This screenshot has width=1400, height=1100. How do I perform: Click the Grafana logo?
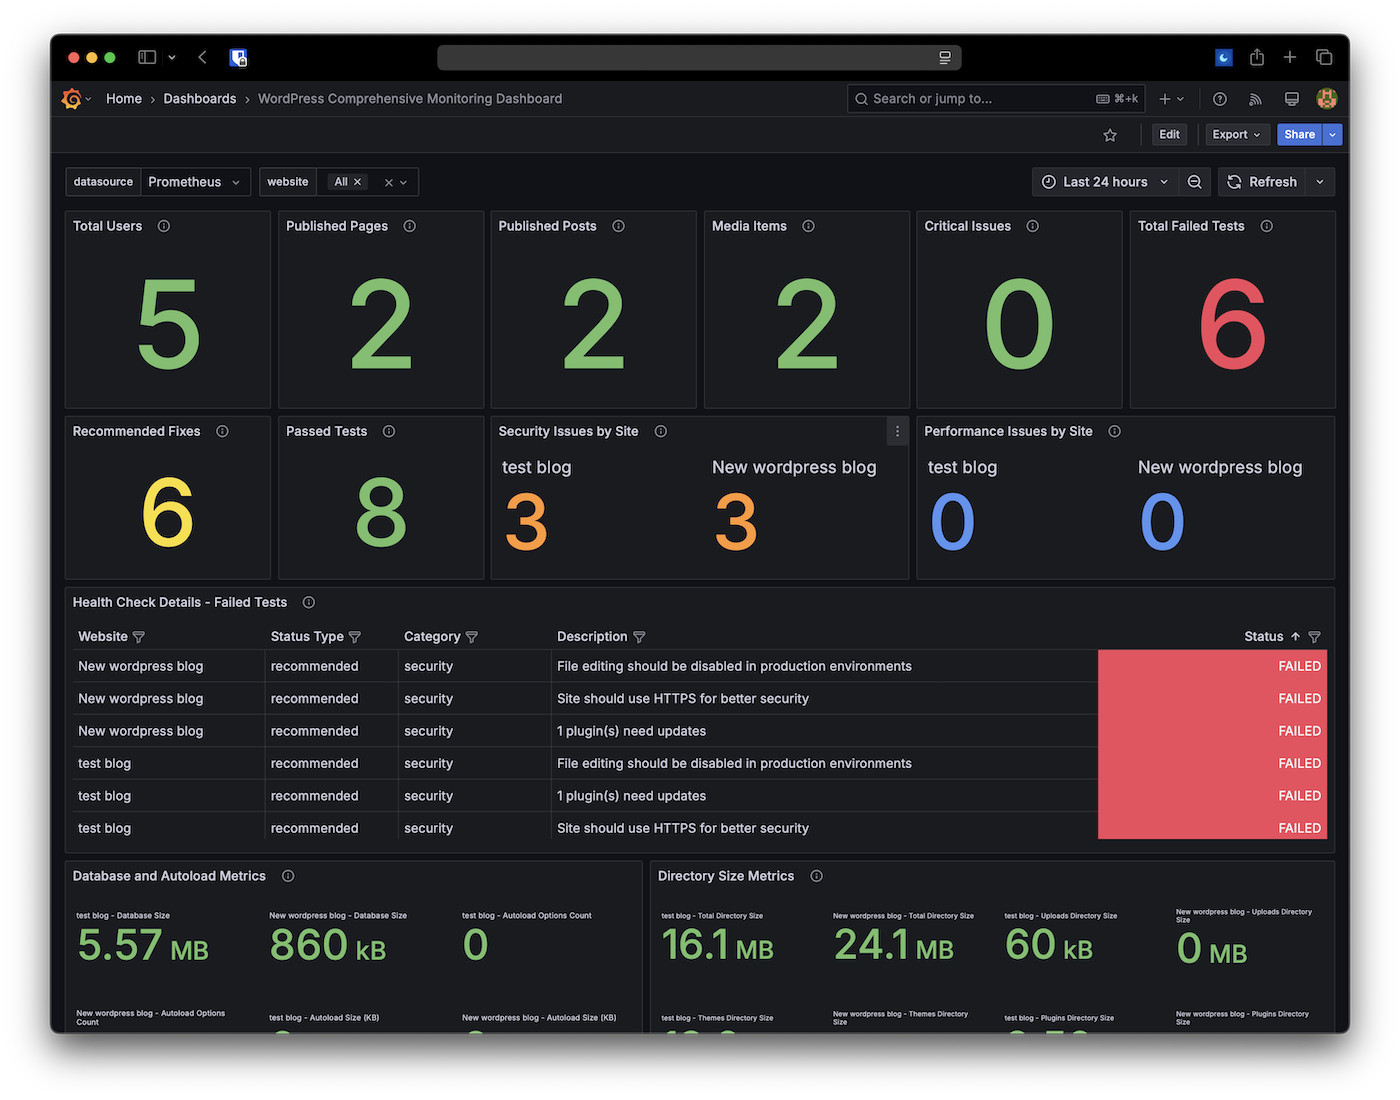click(x=71, y=98)
